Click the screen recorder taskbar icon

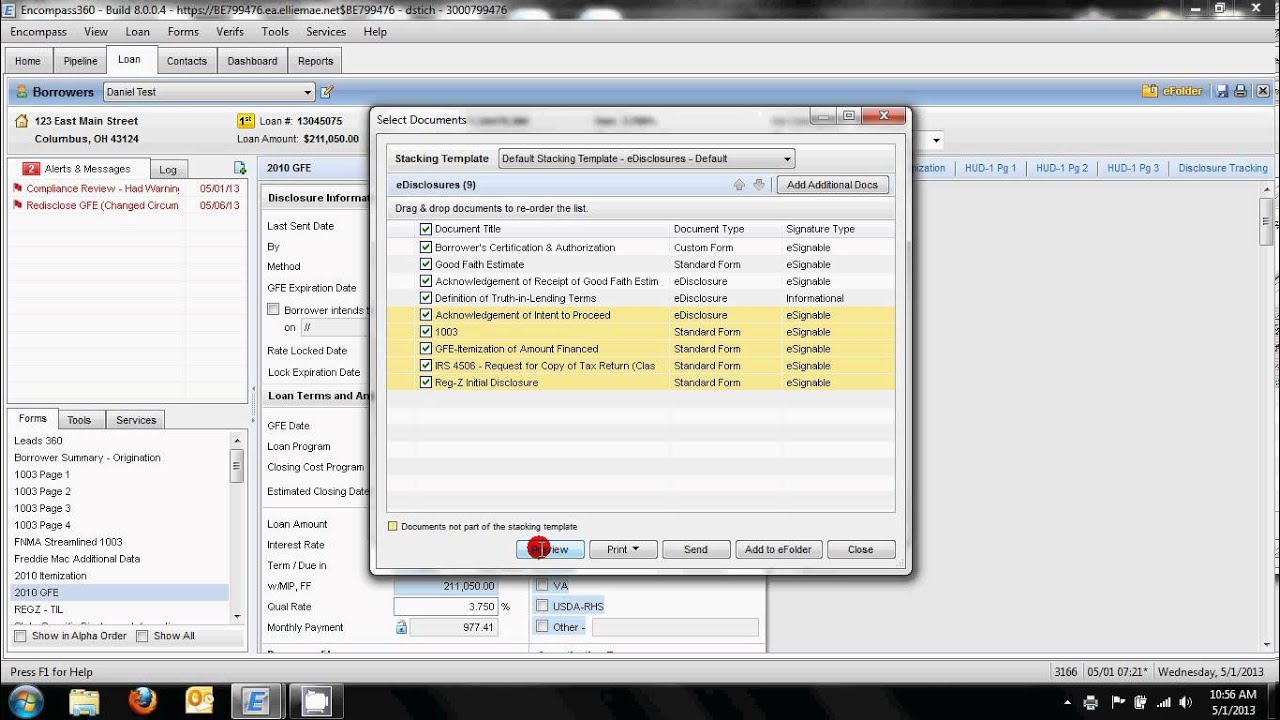click(316, 701)
